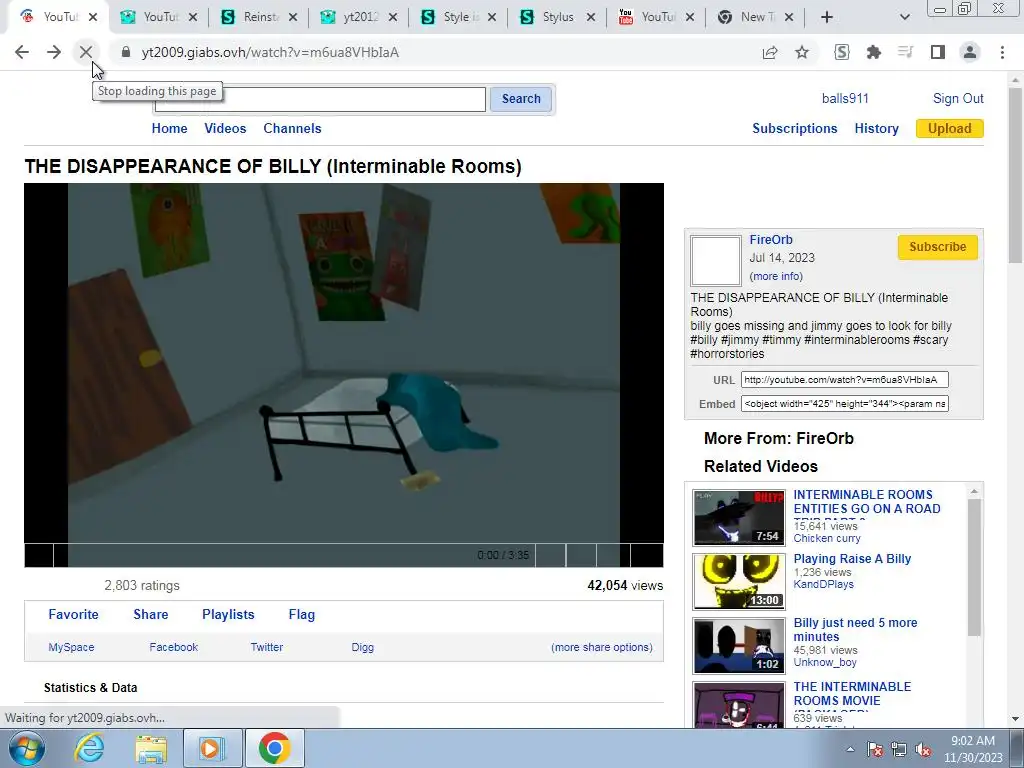The width and height of the screenshot is (1024, 768).
Task: Open the Channels navigation link
Action: coord(292,129)
